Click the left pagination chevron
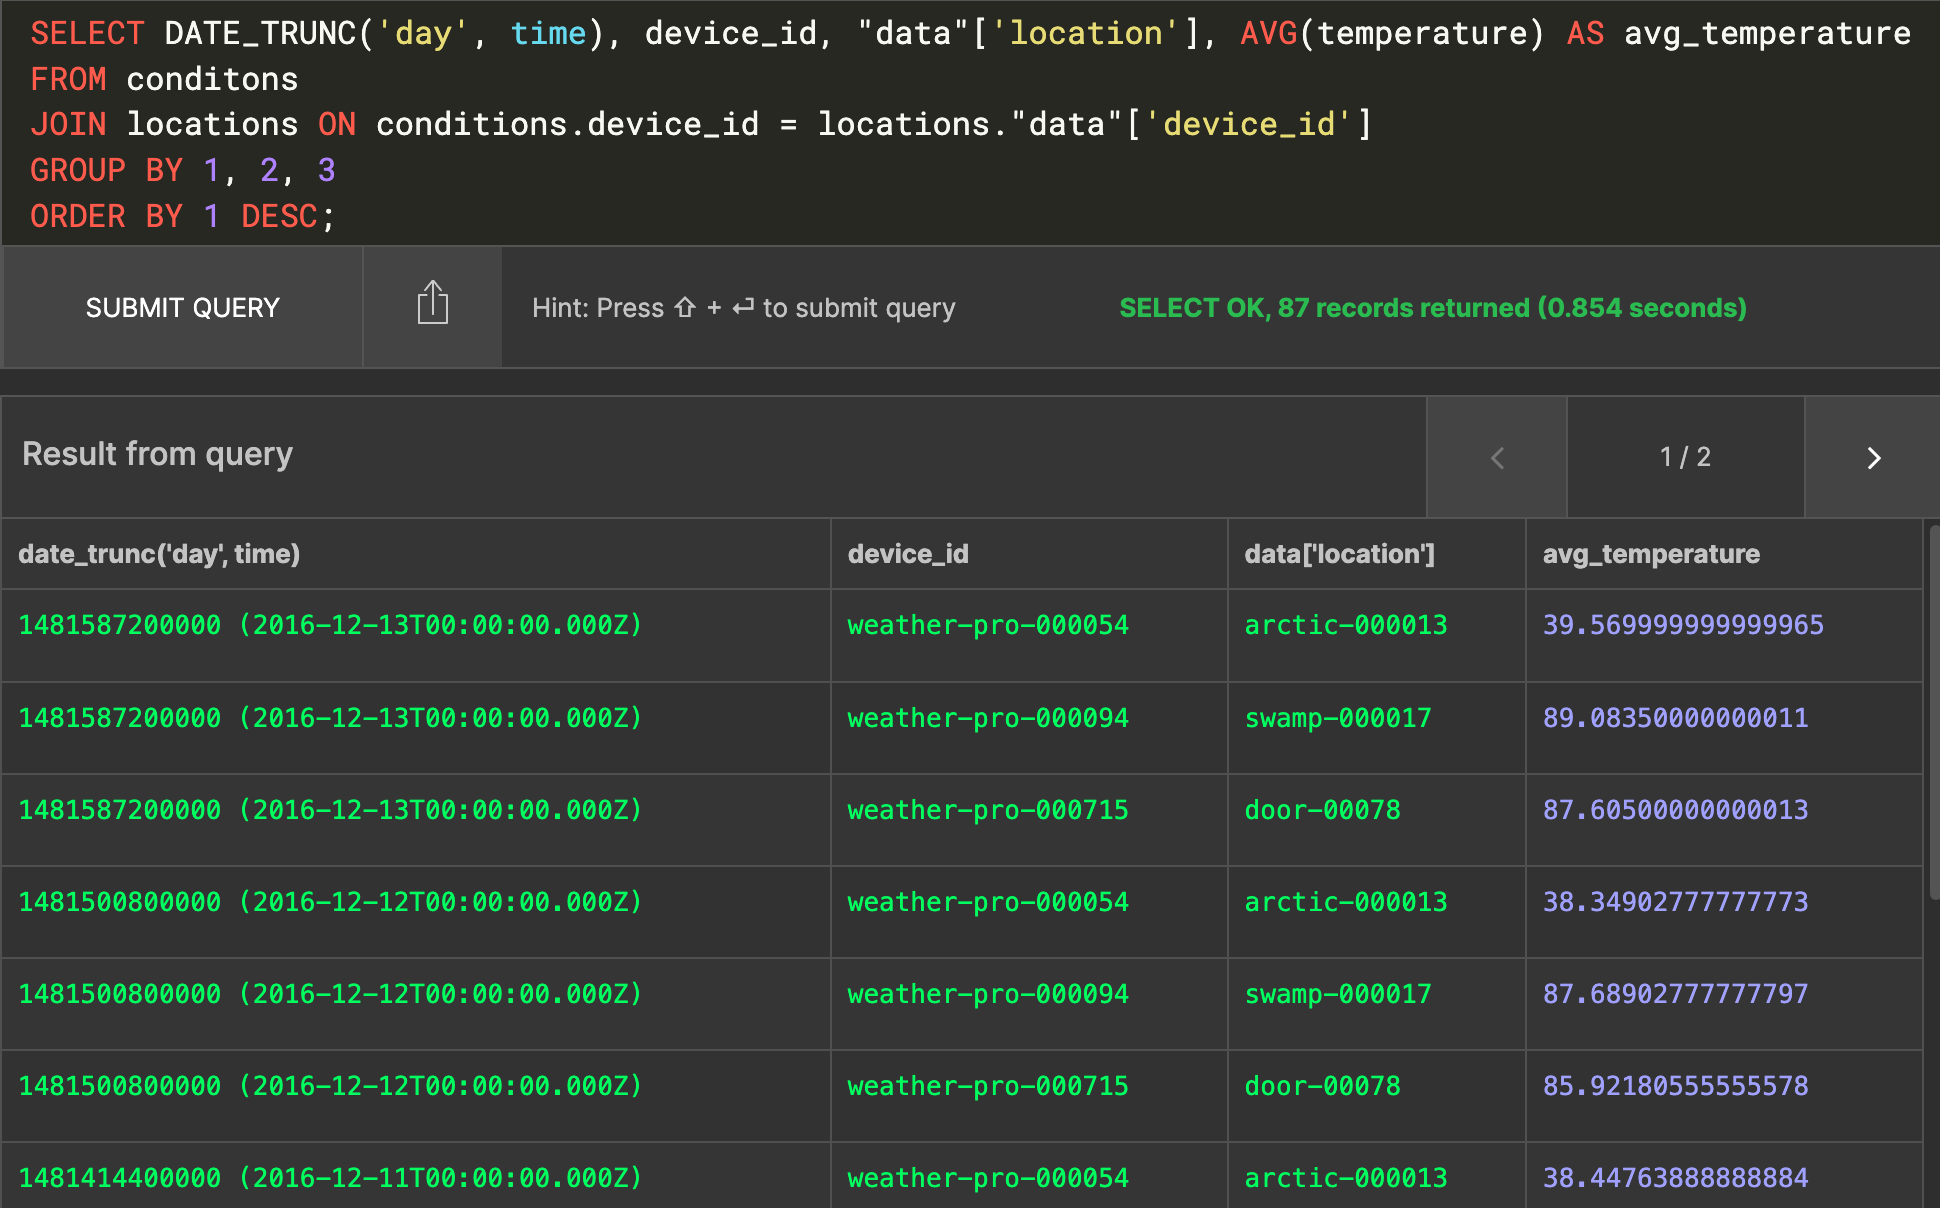The width and height of the screenshot is (1940, 1208). pos(1495,457)
